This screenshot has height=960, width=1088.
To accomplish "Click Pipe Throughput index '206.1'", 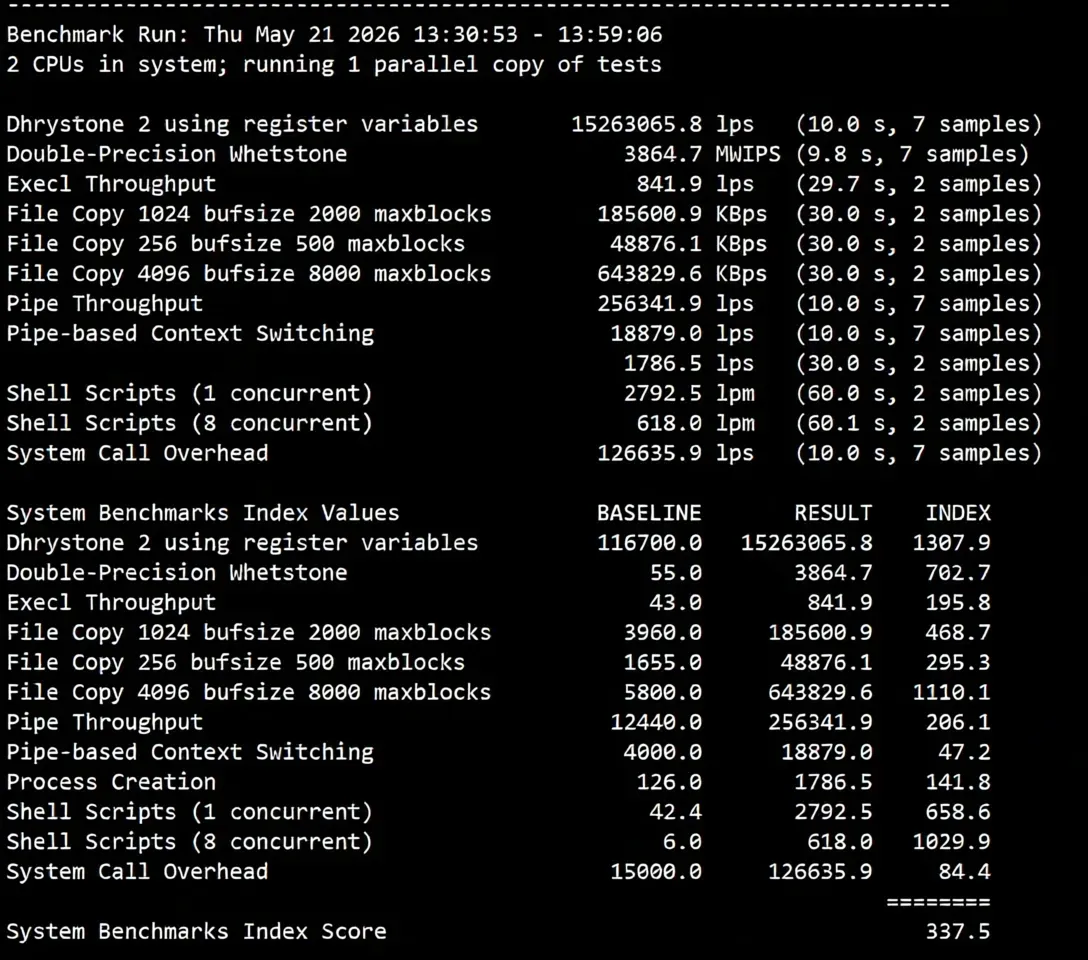I will click(958, 721).
